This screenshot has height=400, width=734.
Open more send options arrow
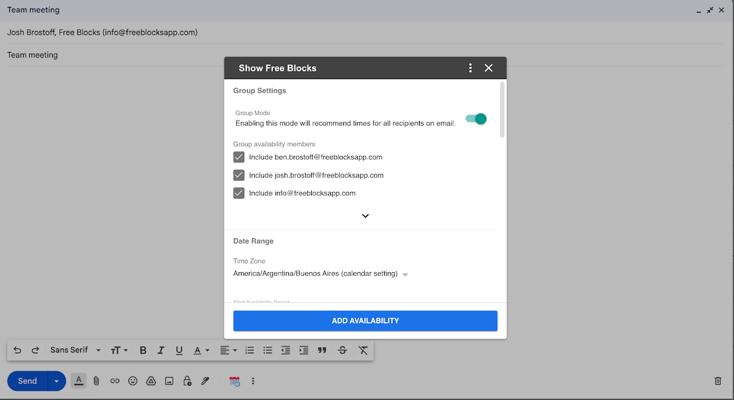[57, 381]
